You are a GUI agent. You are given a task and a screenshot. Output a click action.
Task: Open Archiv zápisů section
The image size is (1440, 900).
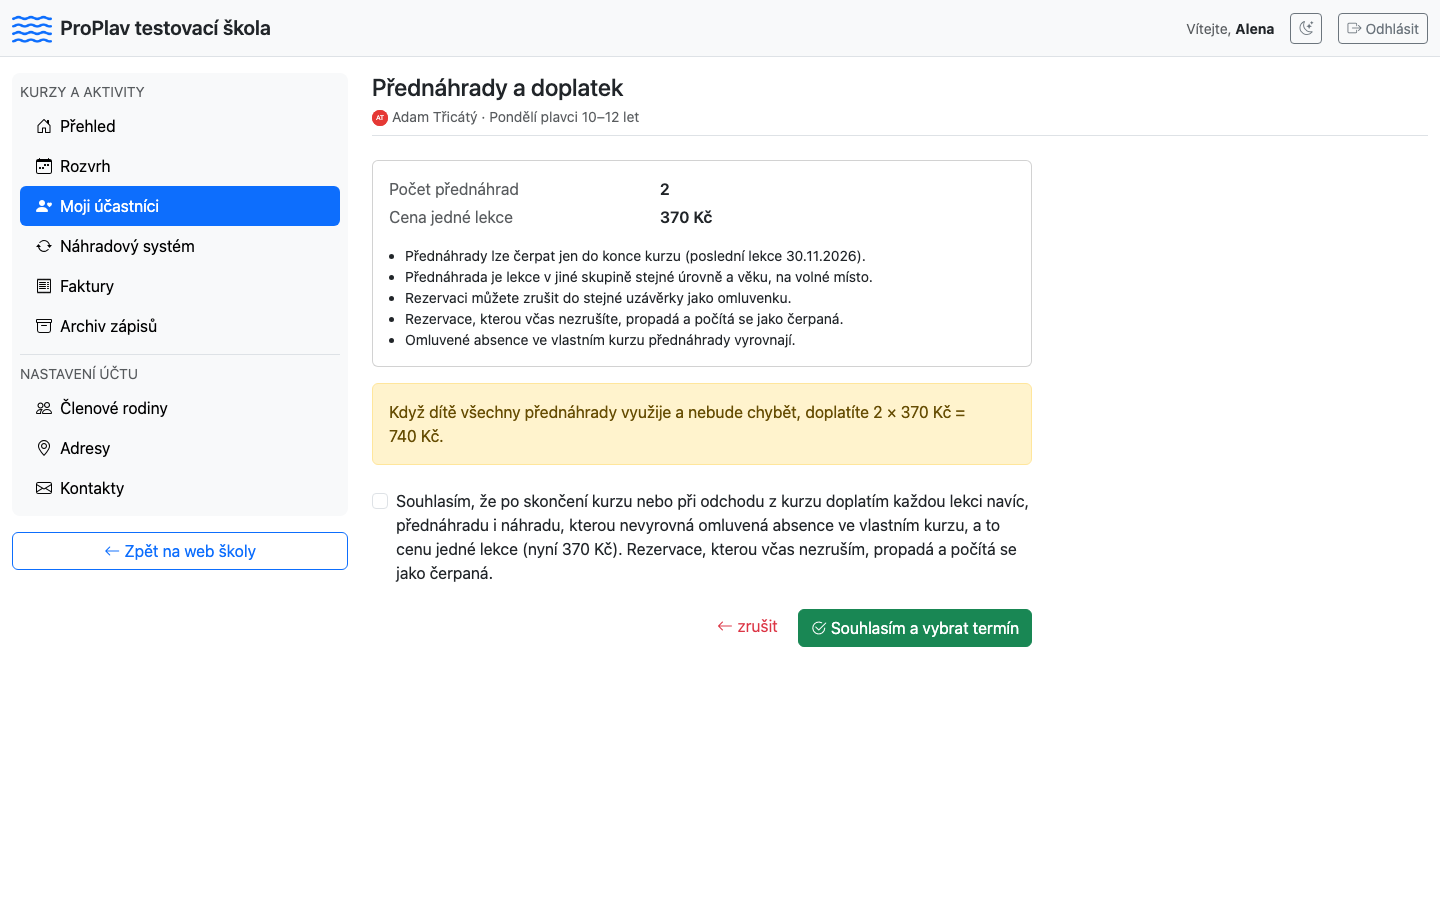[180, 326]
